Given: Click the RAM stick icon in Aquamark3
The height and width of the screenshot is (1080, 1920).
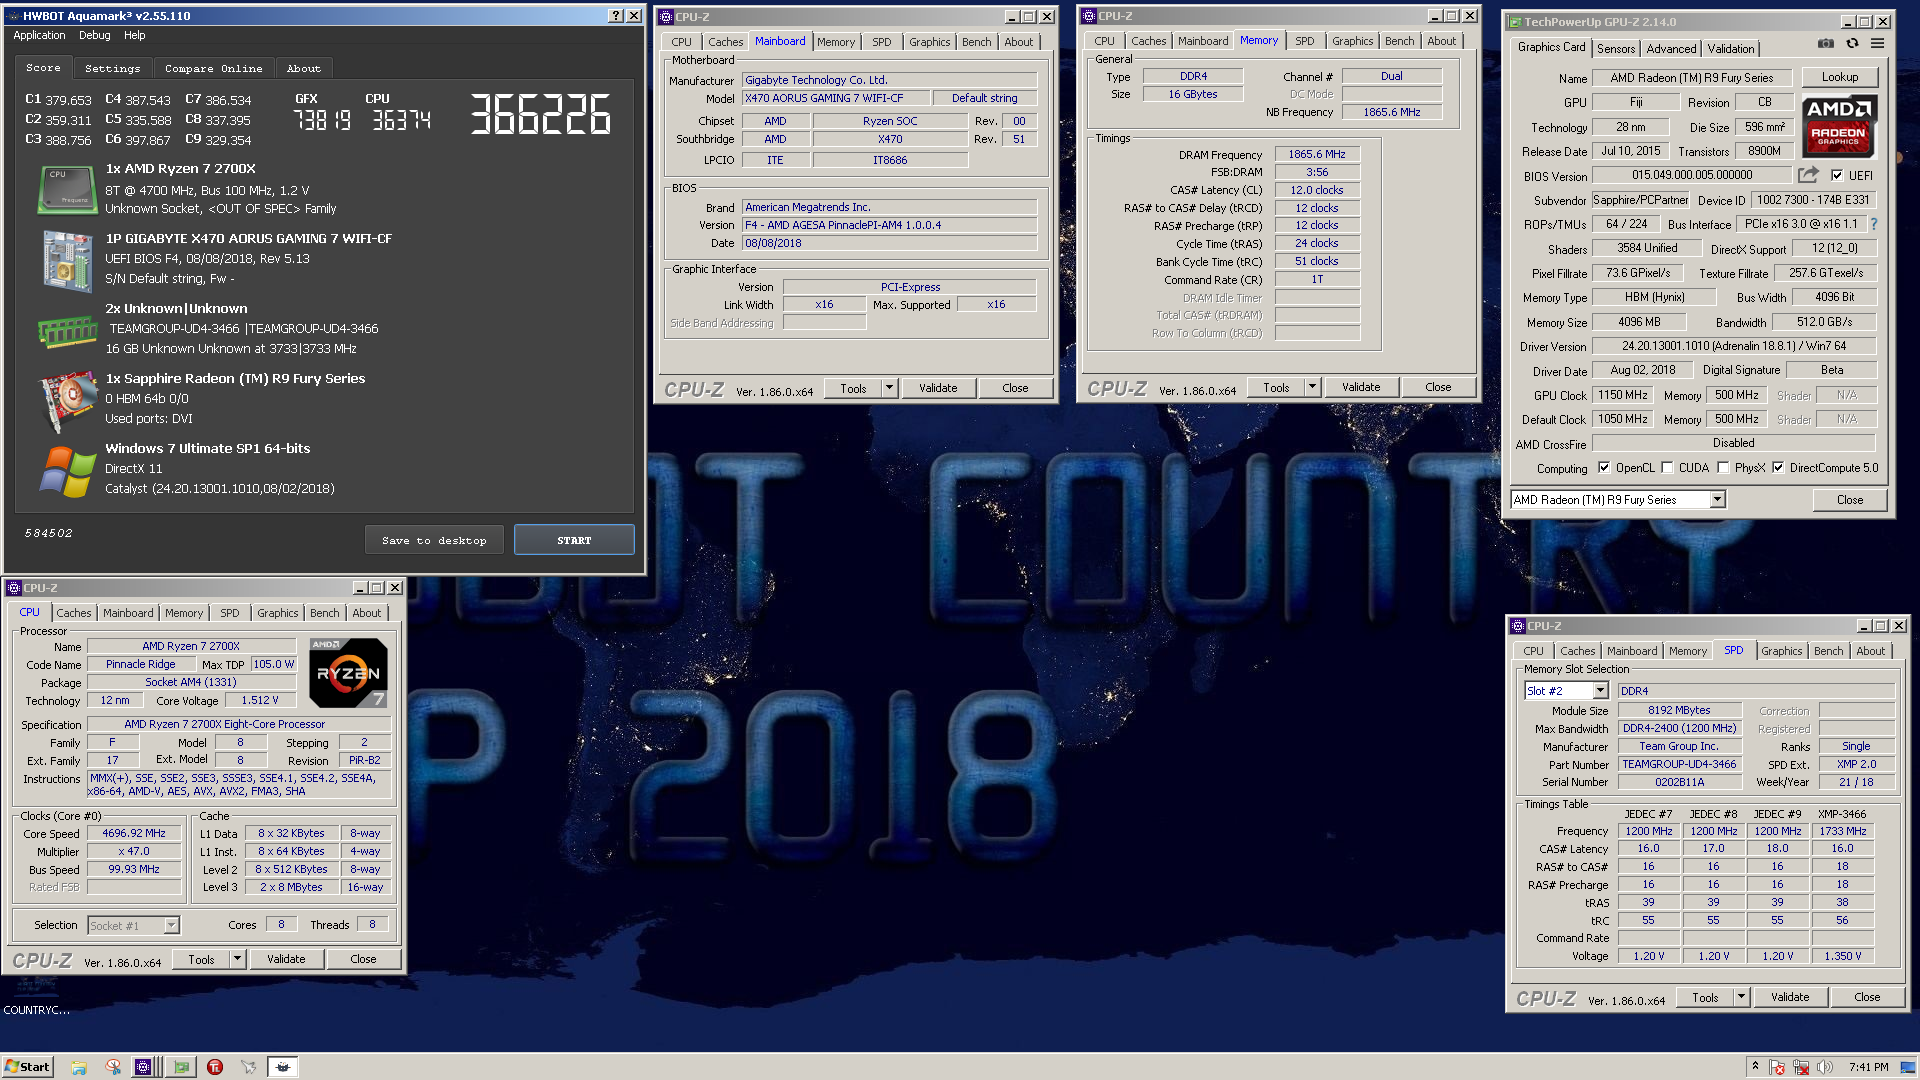Looking at the screenshot, I should pos(66,331).
